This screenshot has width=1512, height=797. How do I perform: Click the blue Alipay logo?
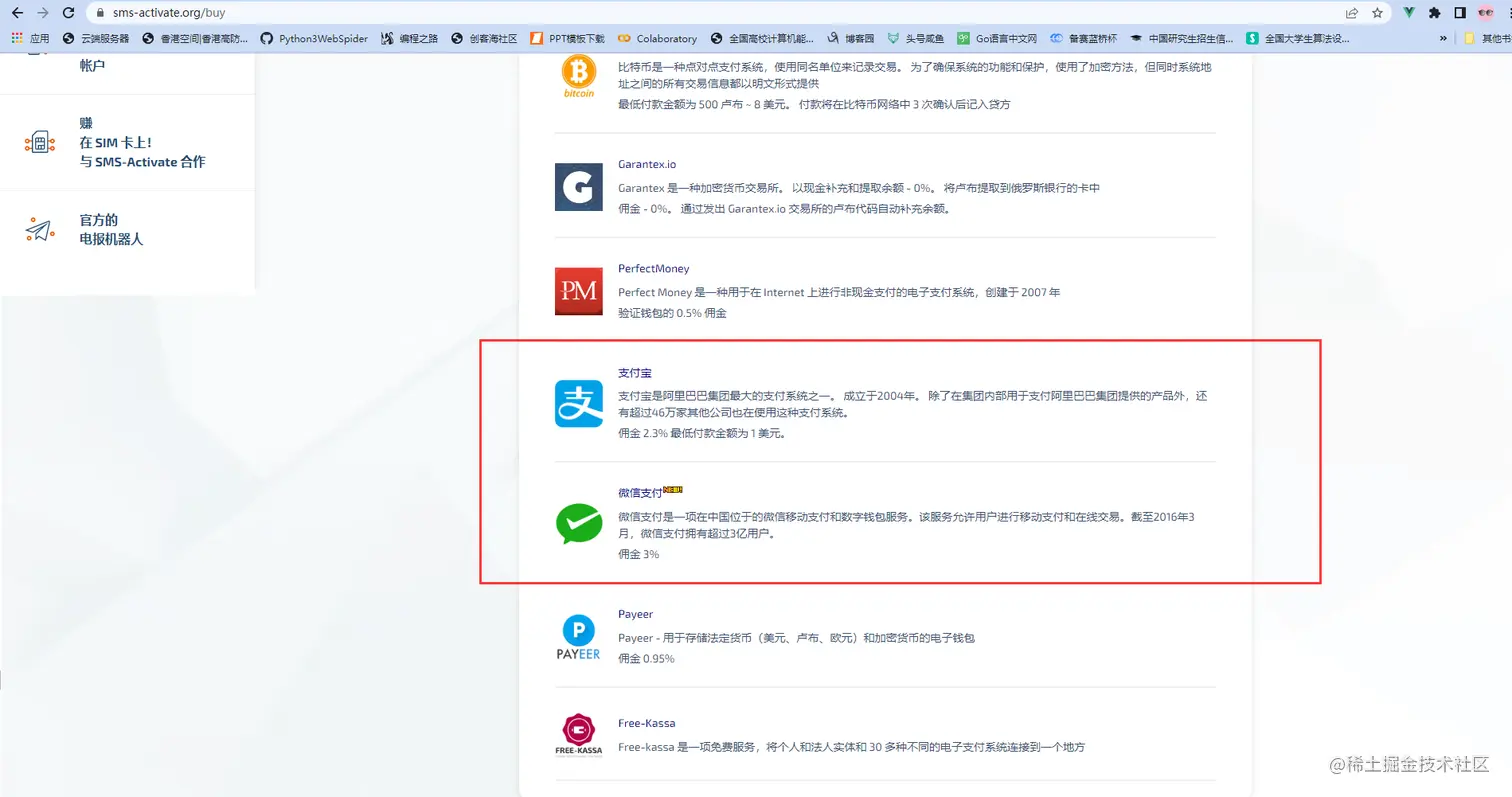tap(578, 405)
